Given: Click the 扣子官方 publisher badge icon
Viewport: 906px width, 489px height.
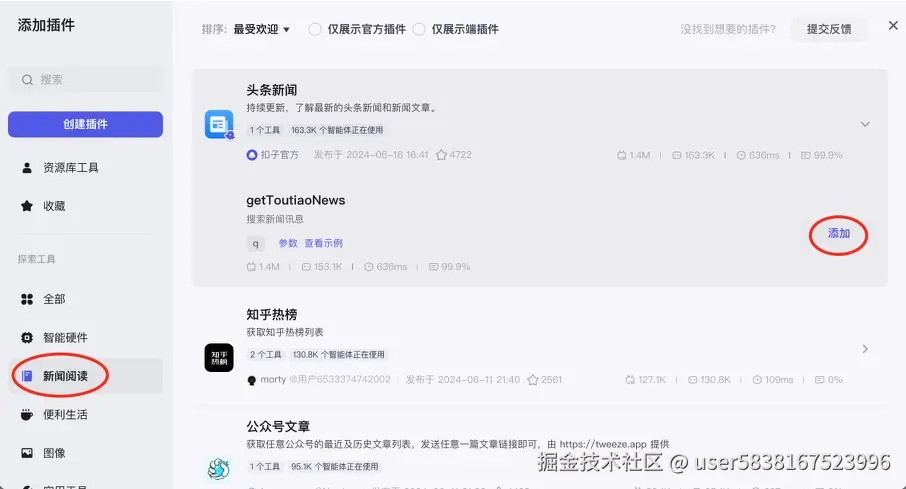Looking at the screenshot, I should (x=251, y=155).
